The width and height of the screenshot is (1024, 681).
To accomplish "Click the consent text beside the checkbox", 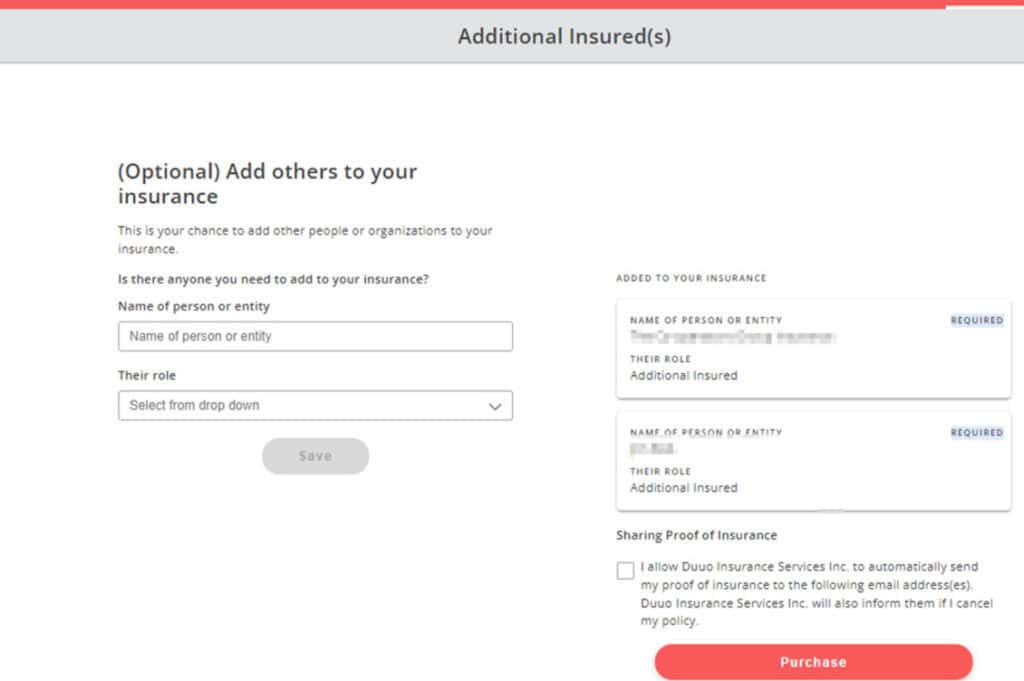I will click(816, 594).
